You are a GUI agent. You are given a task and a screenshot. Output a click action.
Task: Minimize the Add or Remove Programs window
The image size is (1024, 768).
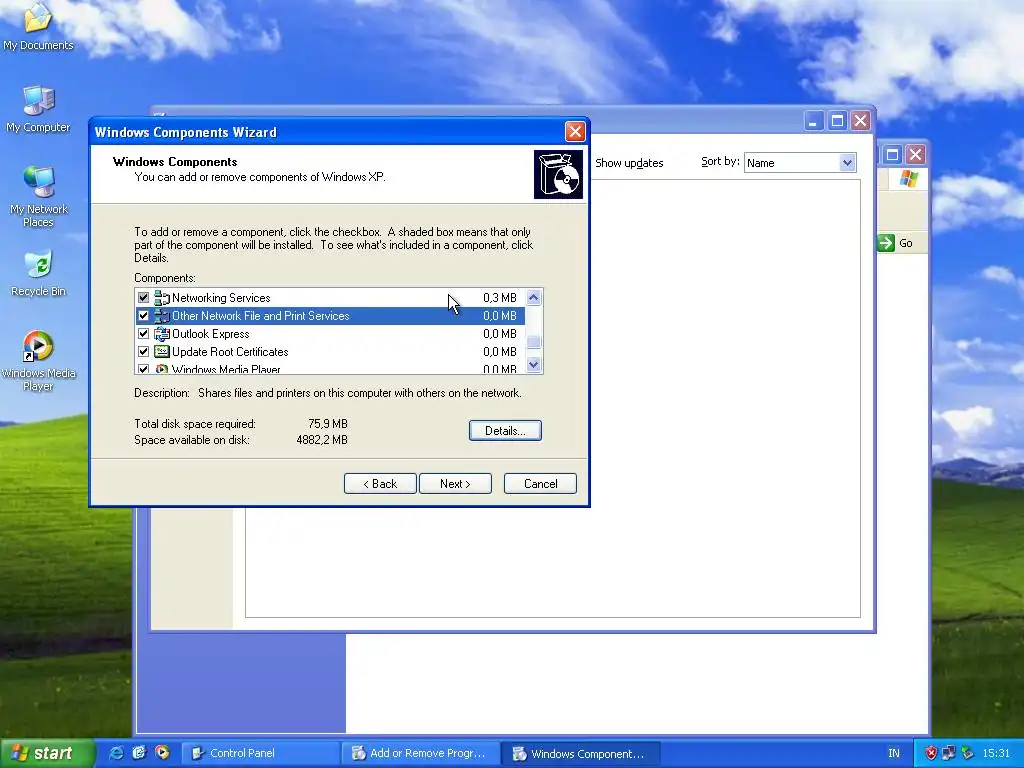click(x=814, y=121)
